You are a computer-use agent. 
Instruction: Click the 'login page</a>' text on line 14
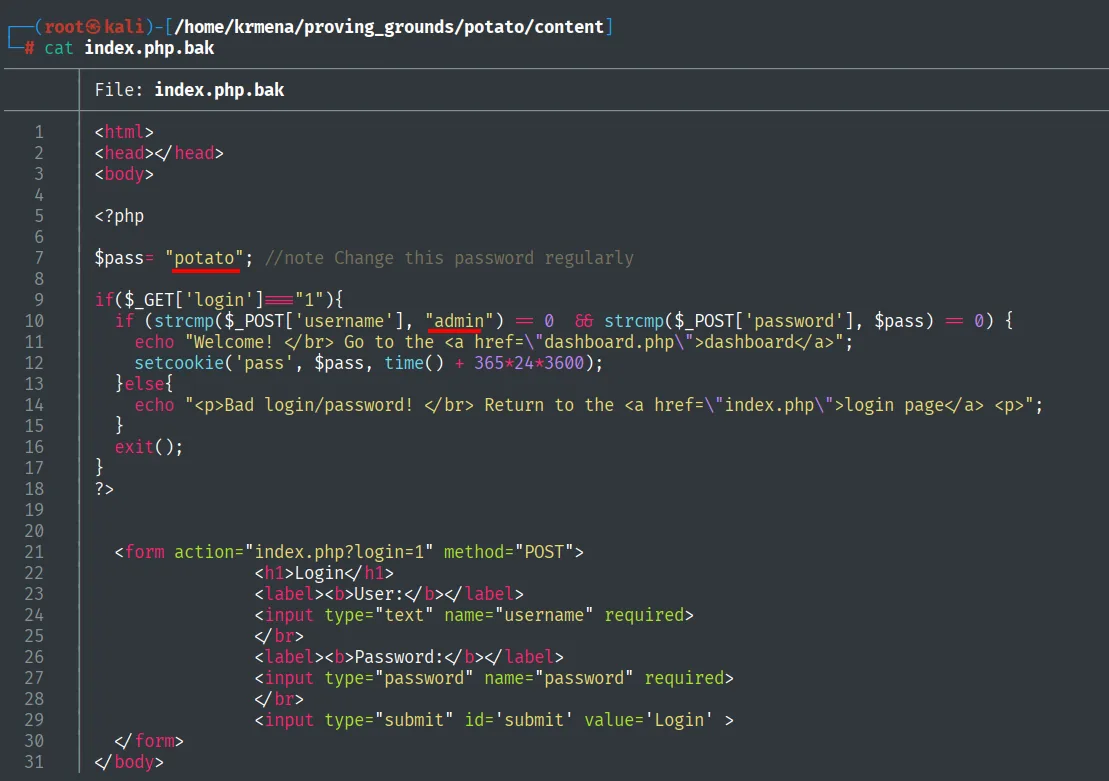click(914, 405)
